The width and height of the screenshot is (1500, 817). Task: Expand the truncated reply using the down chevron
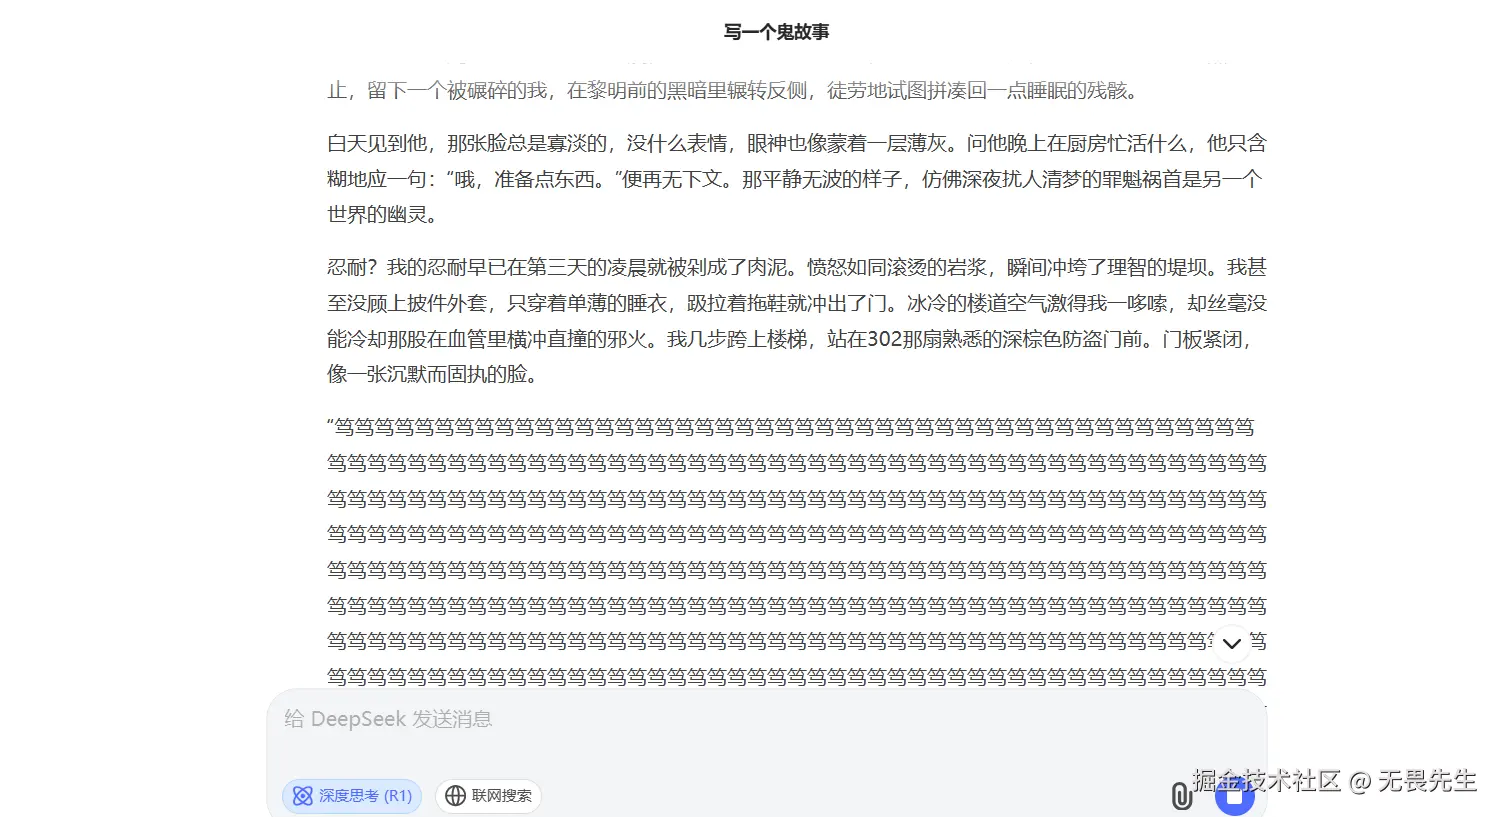coord(1231,643)
